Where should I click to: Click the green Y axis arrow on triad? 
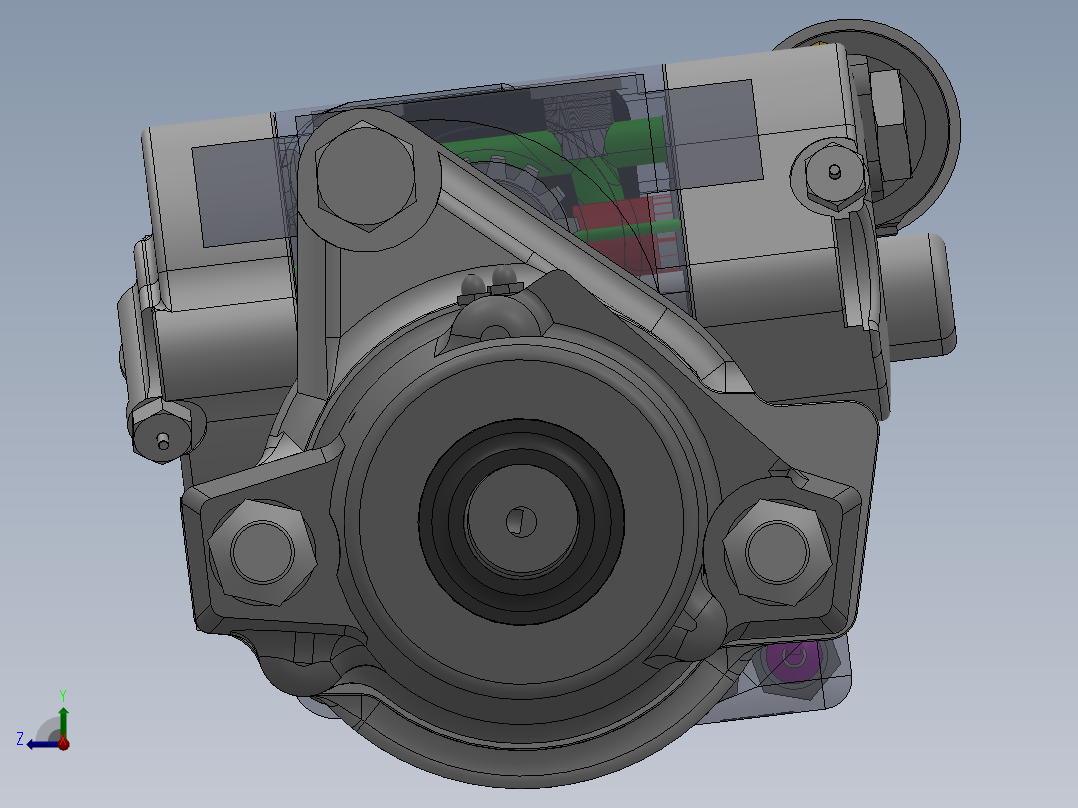point(63,721)
